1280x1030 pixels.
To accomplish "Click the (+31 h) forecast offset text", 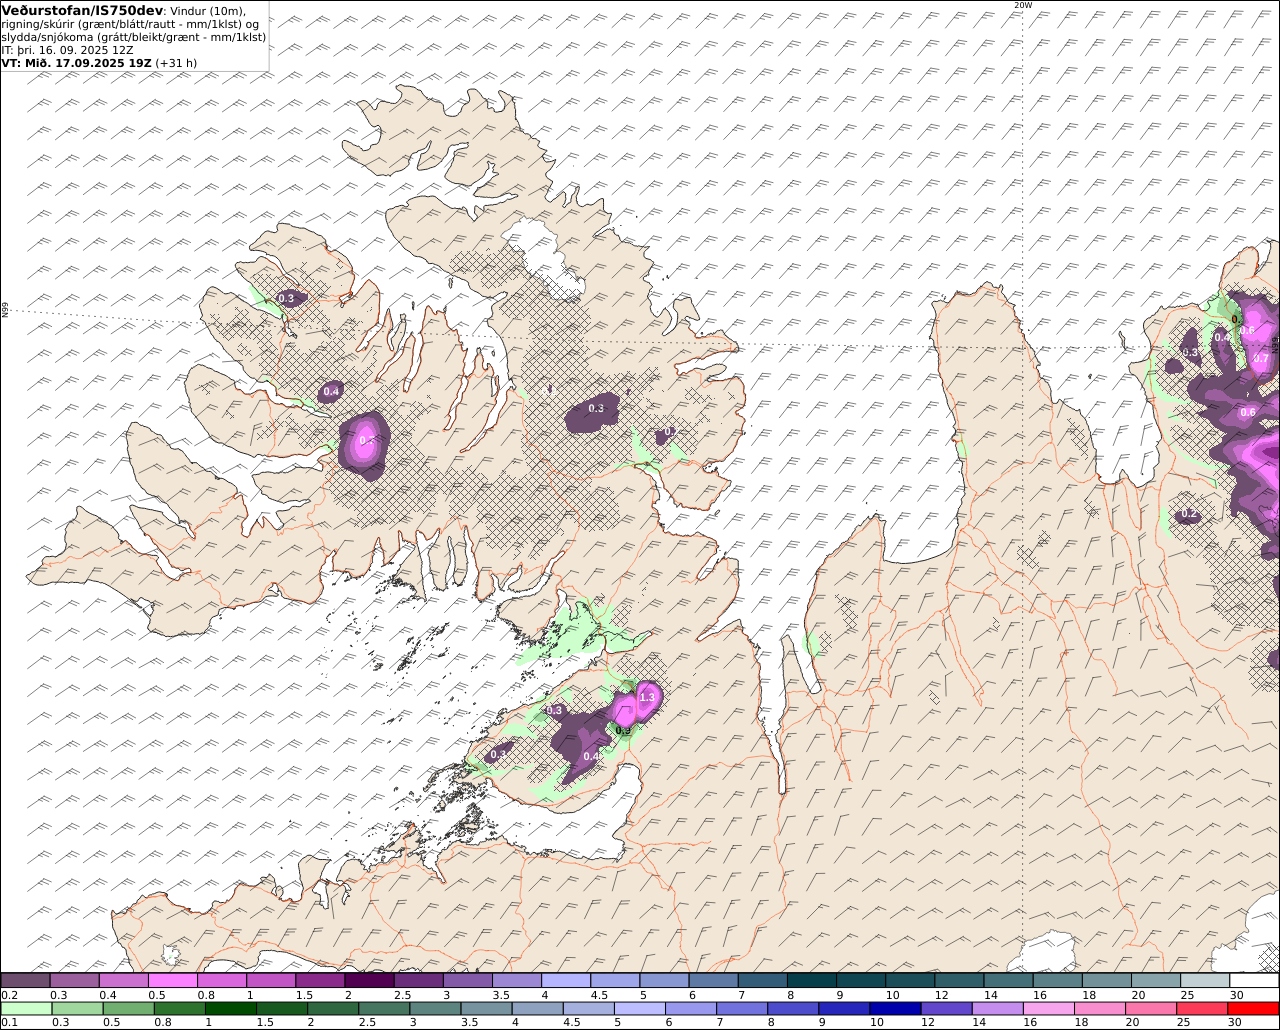I will tap(176, 62).
